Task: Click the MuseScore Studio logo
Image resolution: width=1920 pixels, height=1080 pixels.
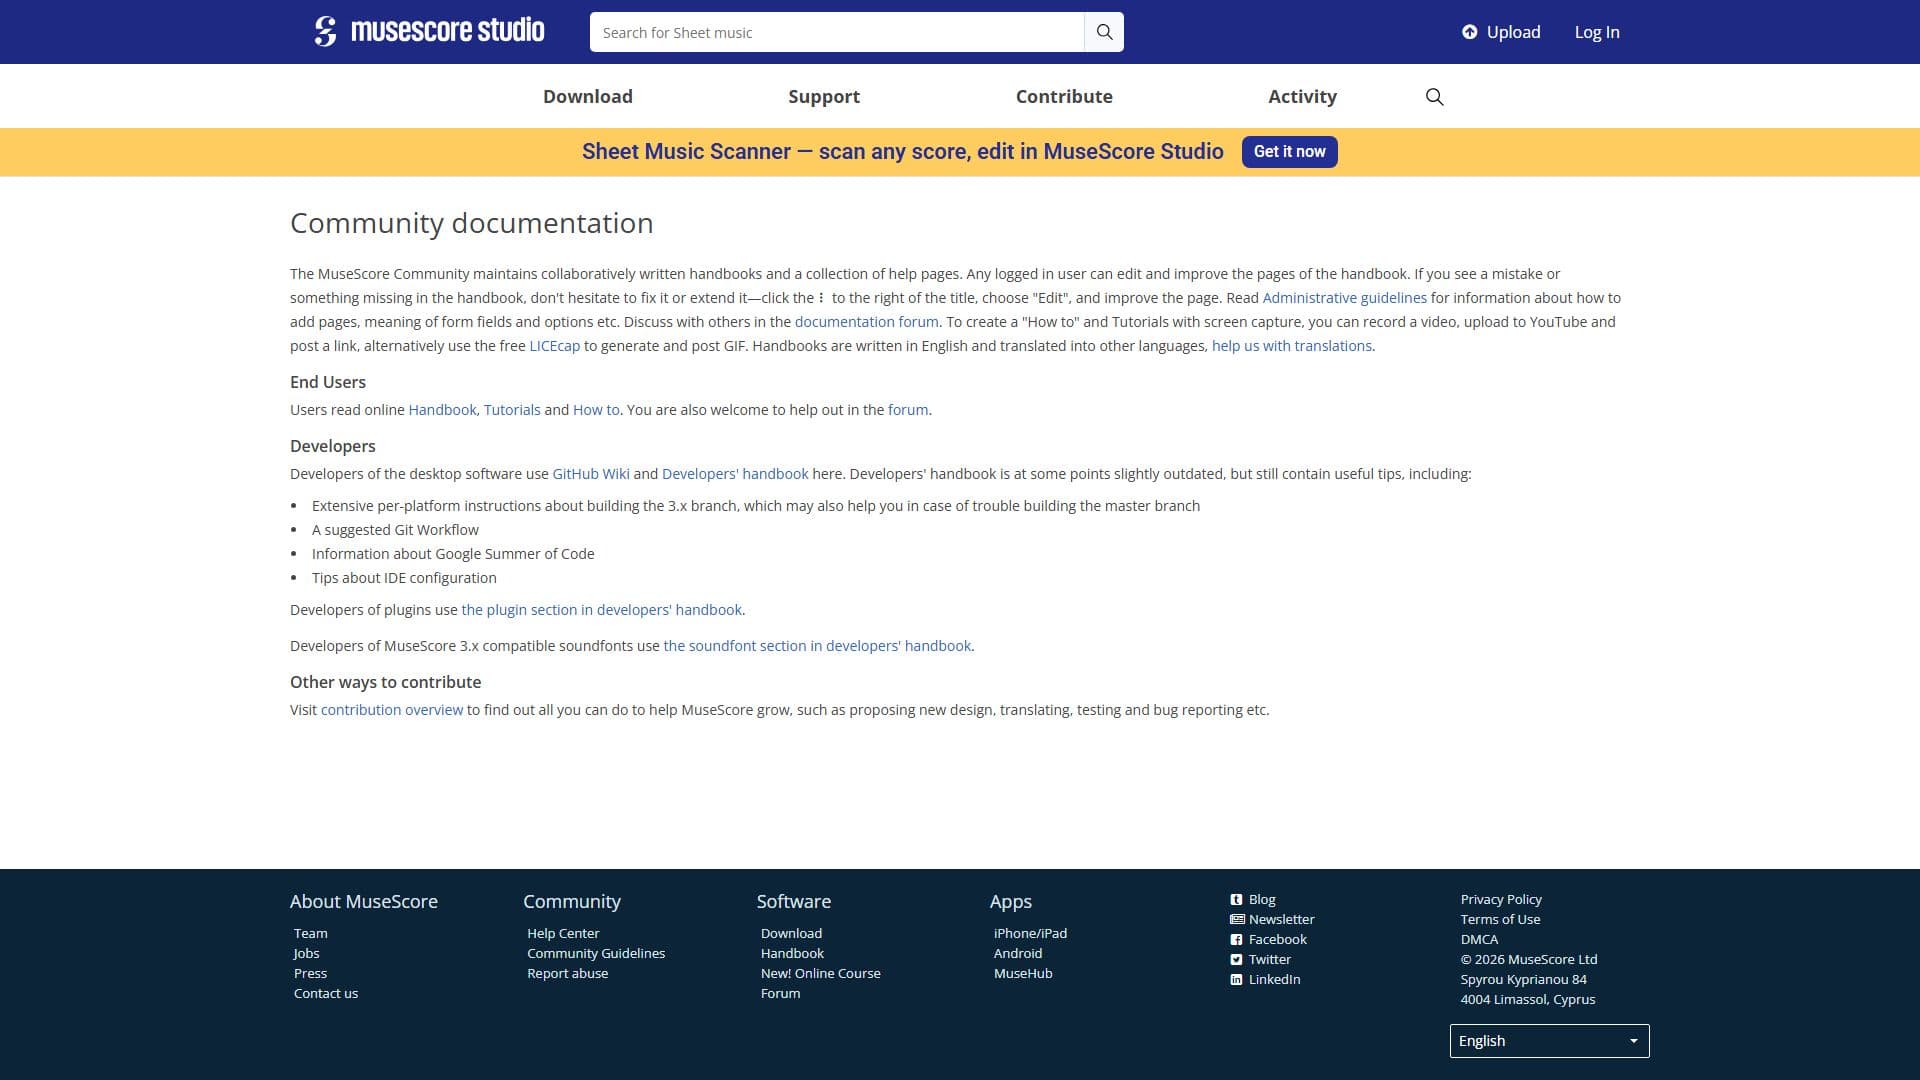Action: [x=429, y=31]
